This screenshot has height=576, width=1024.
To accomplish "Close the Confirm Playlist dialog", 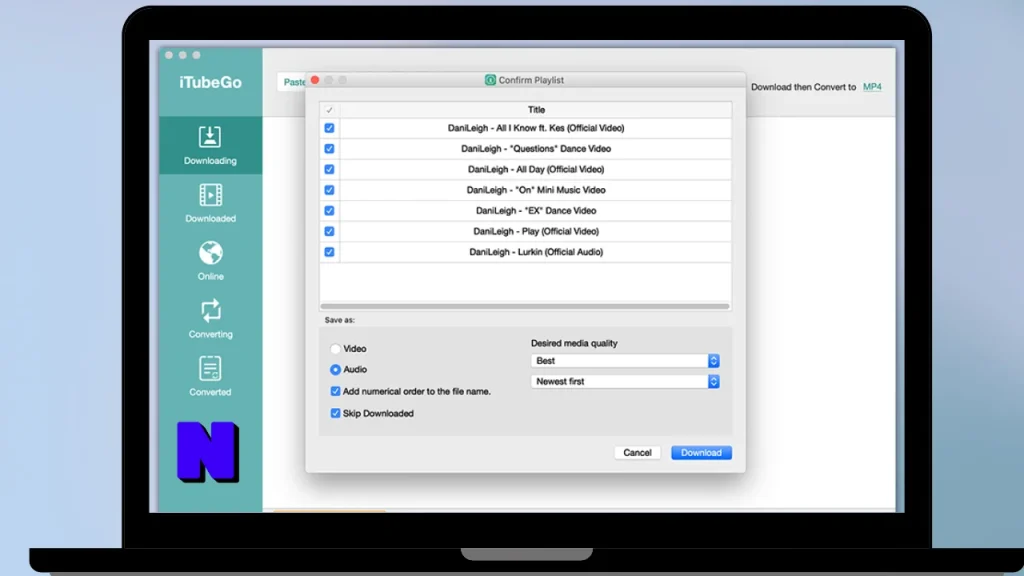I will coord(315,80).
